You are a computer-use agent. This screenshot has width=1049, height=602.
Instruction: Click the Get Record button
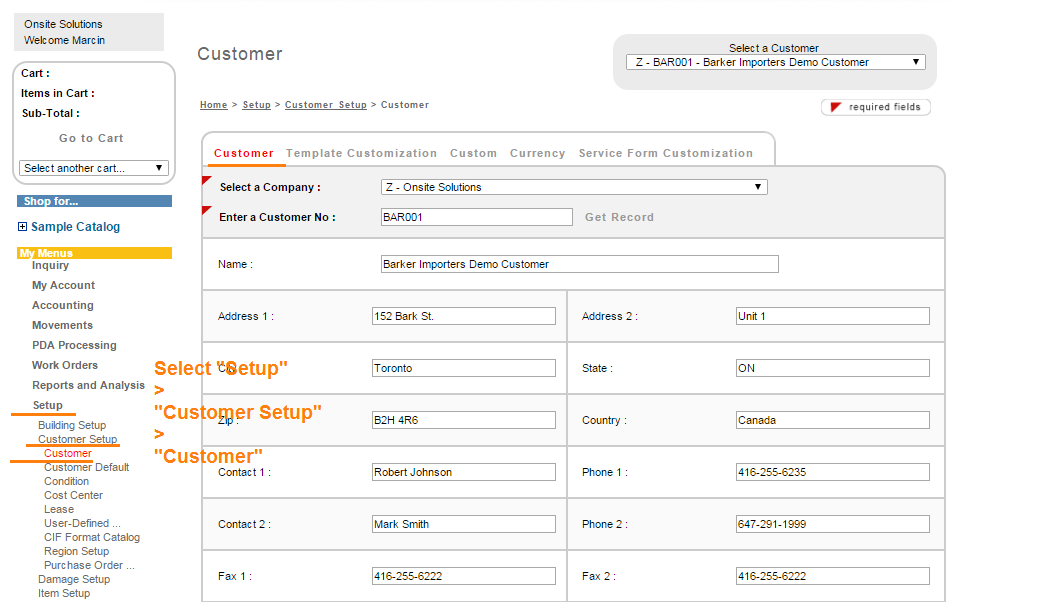[x=619, y=217]
